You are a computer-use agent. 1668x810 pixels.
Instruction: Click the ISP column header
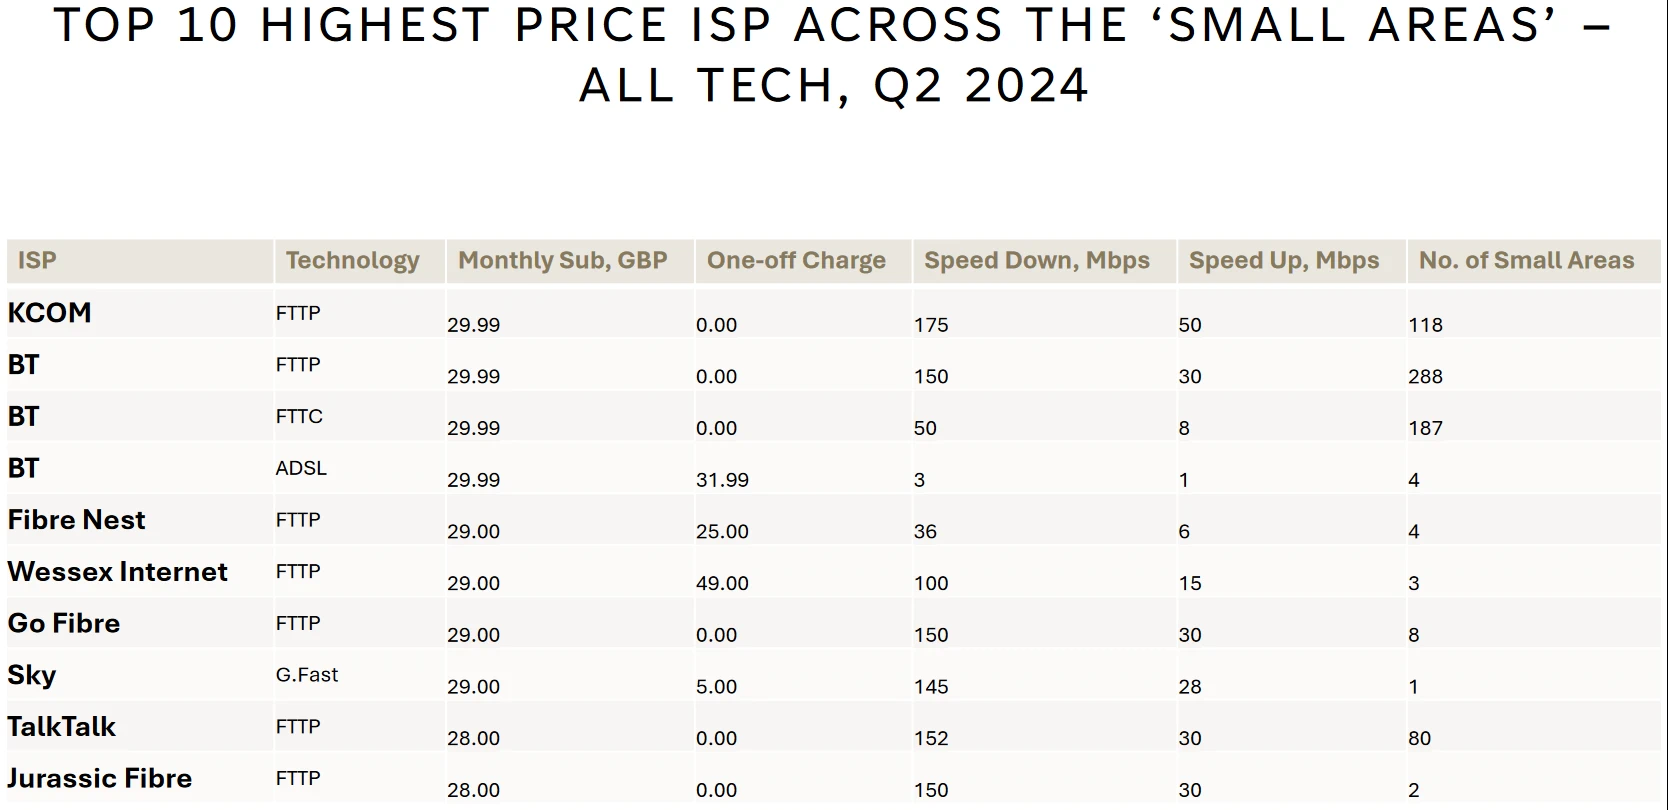click(38, 261)
